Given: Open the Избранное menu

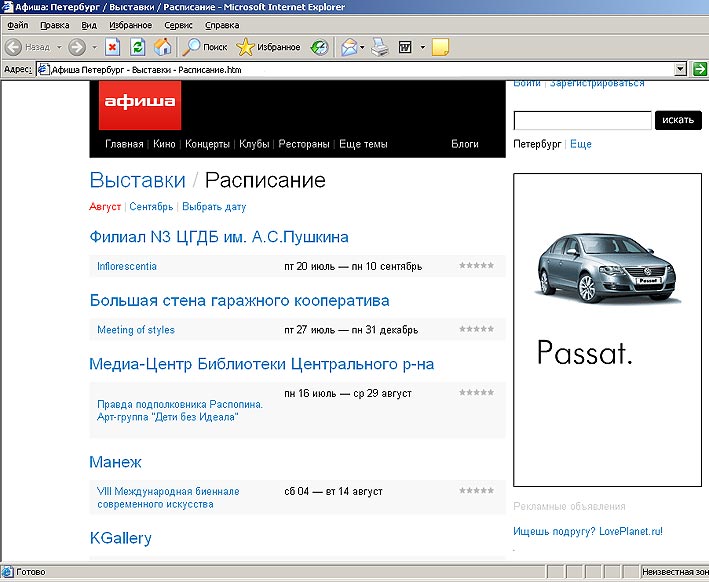Looking at the screenshot, I should tap(131, 25).
